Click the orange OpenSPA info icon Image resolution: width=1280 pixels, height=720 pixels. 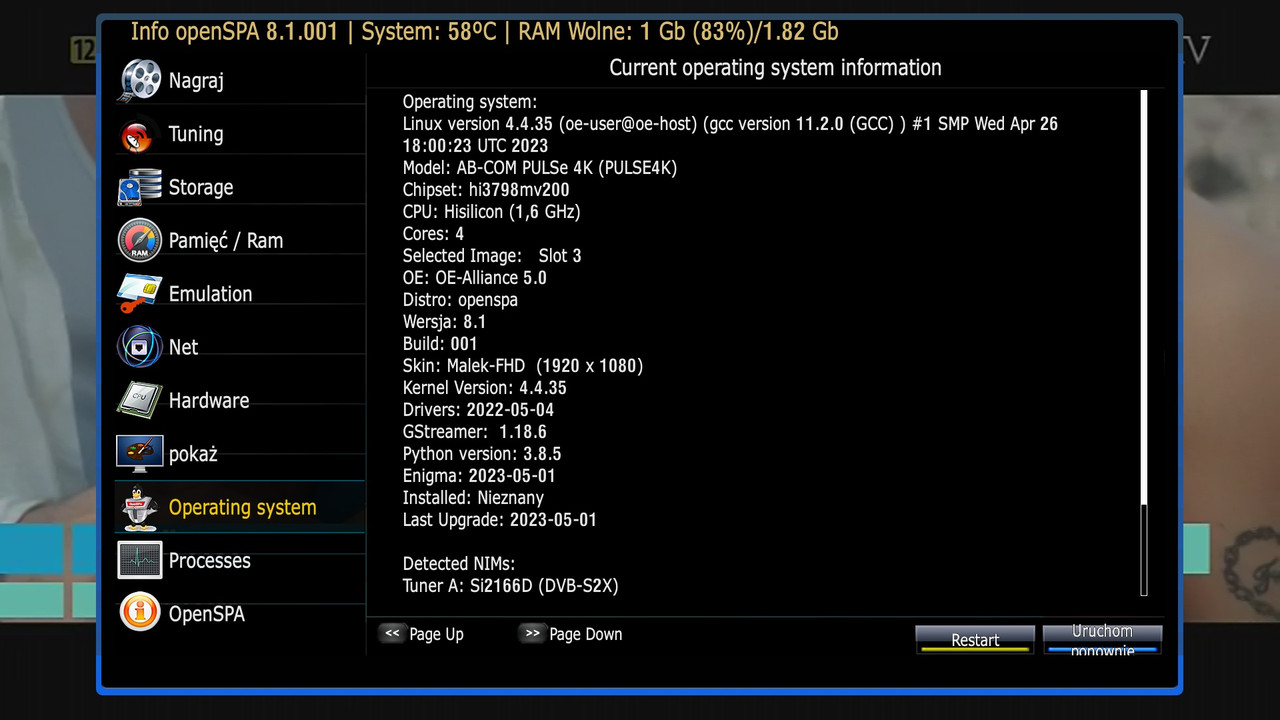pyautogui.click(x=139, y=613)
